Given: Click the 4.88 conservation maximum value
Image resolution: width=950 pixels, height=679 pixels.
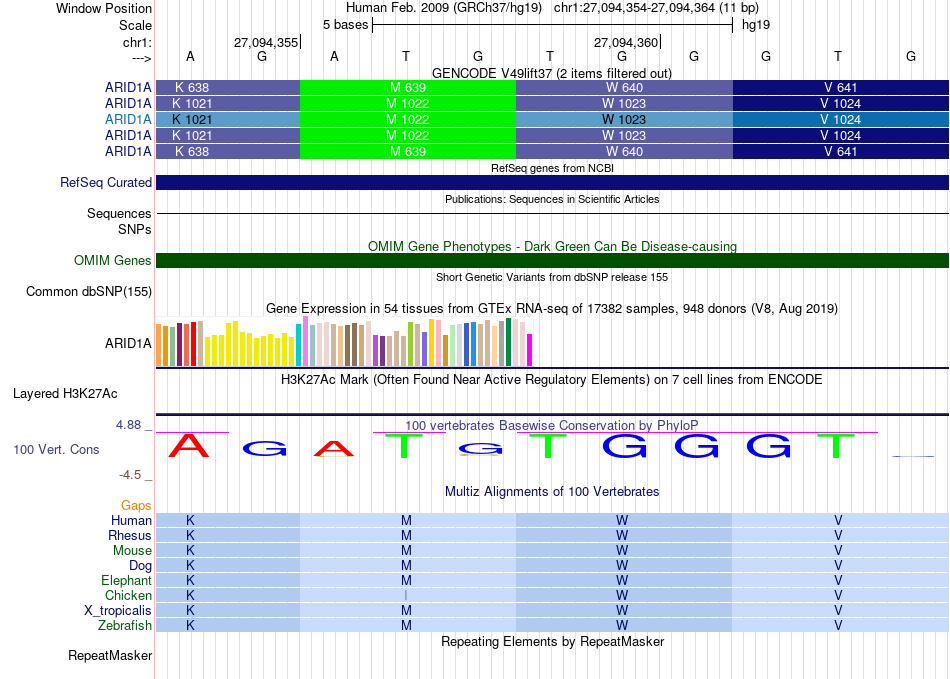Looking at the screenshot, I should pos(128,425).
